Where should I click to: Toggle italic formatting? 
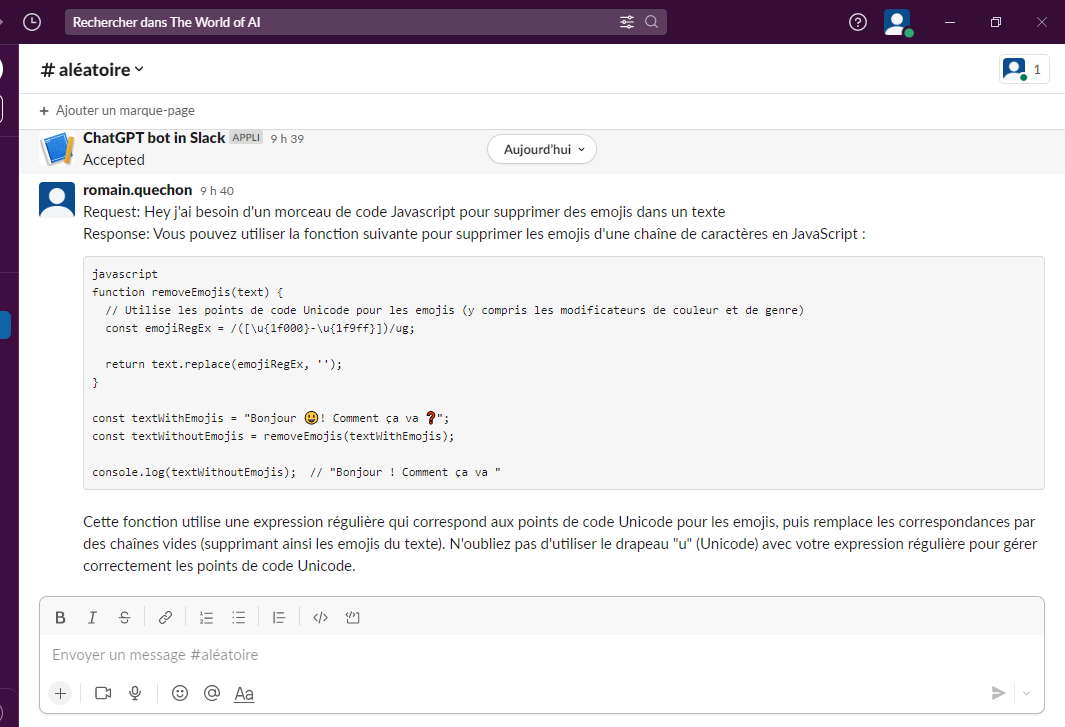92,617
